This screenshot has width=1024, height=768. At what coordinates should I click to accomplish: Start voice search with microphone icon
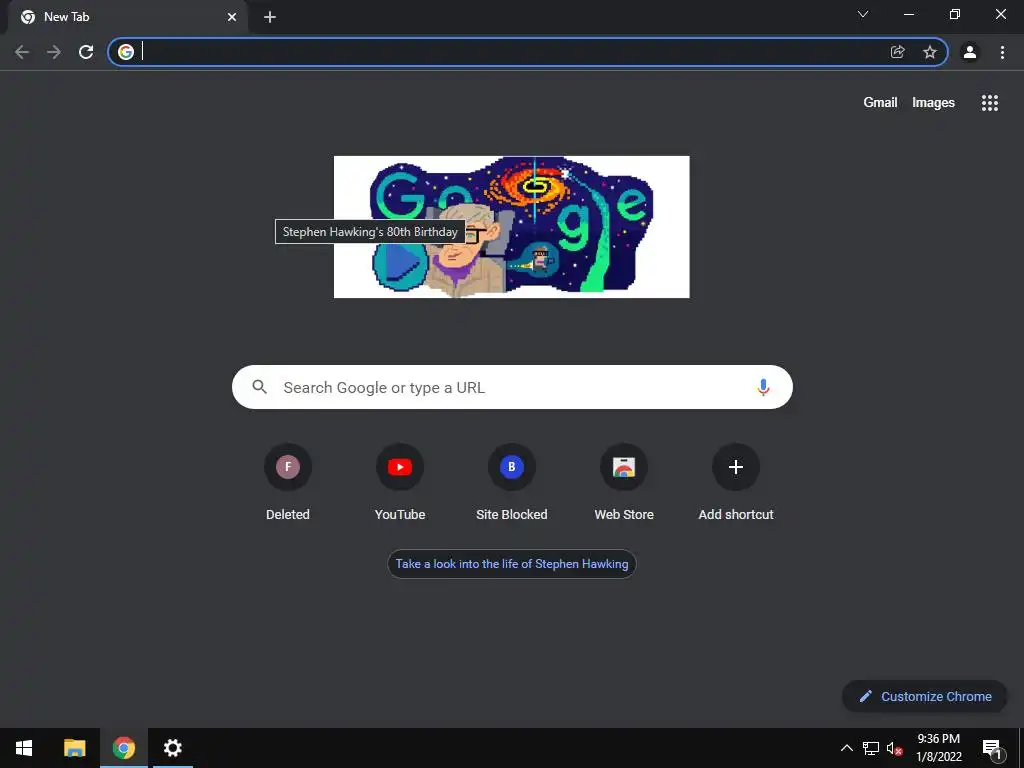763,387
